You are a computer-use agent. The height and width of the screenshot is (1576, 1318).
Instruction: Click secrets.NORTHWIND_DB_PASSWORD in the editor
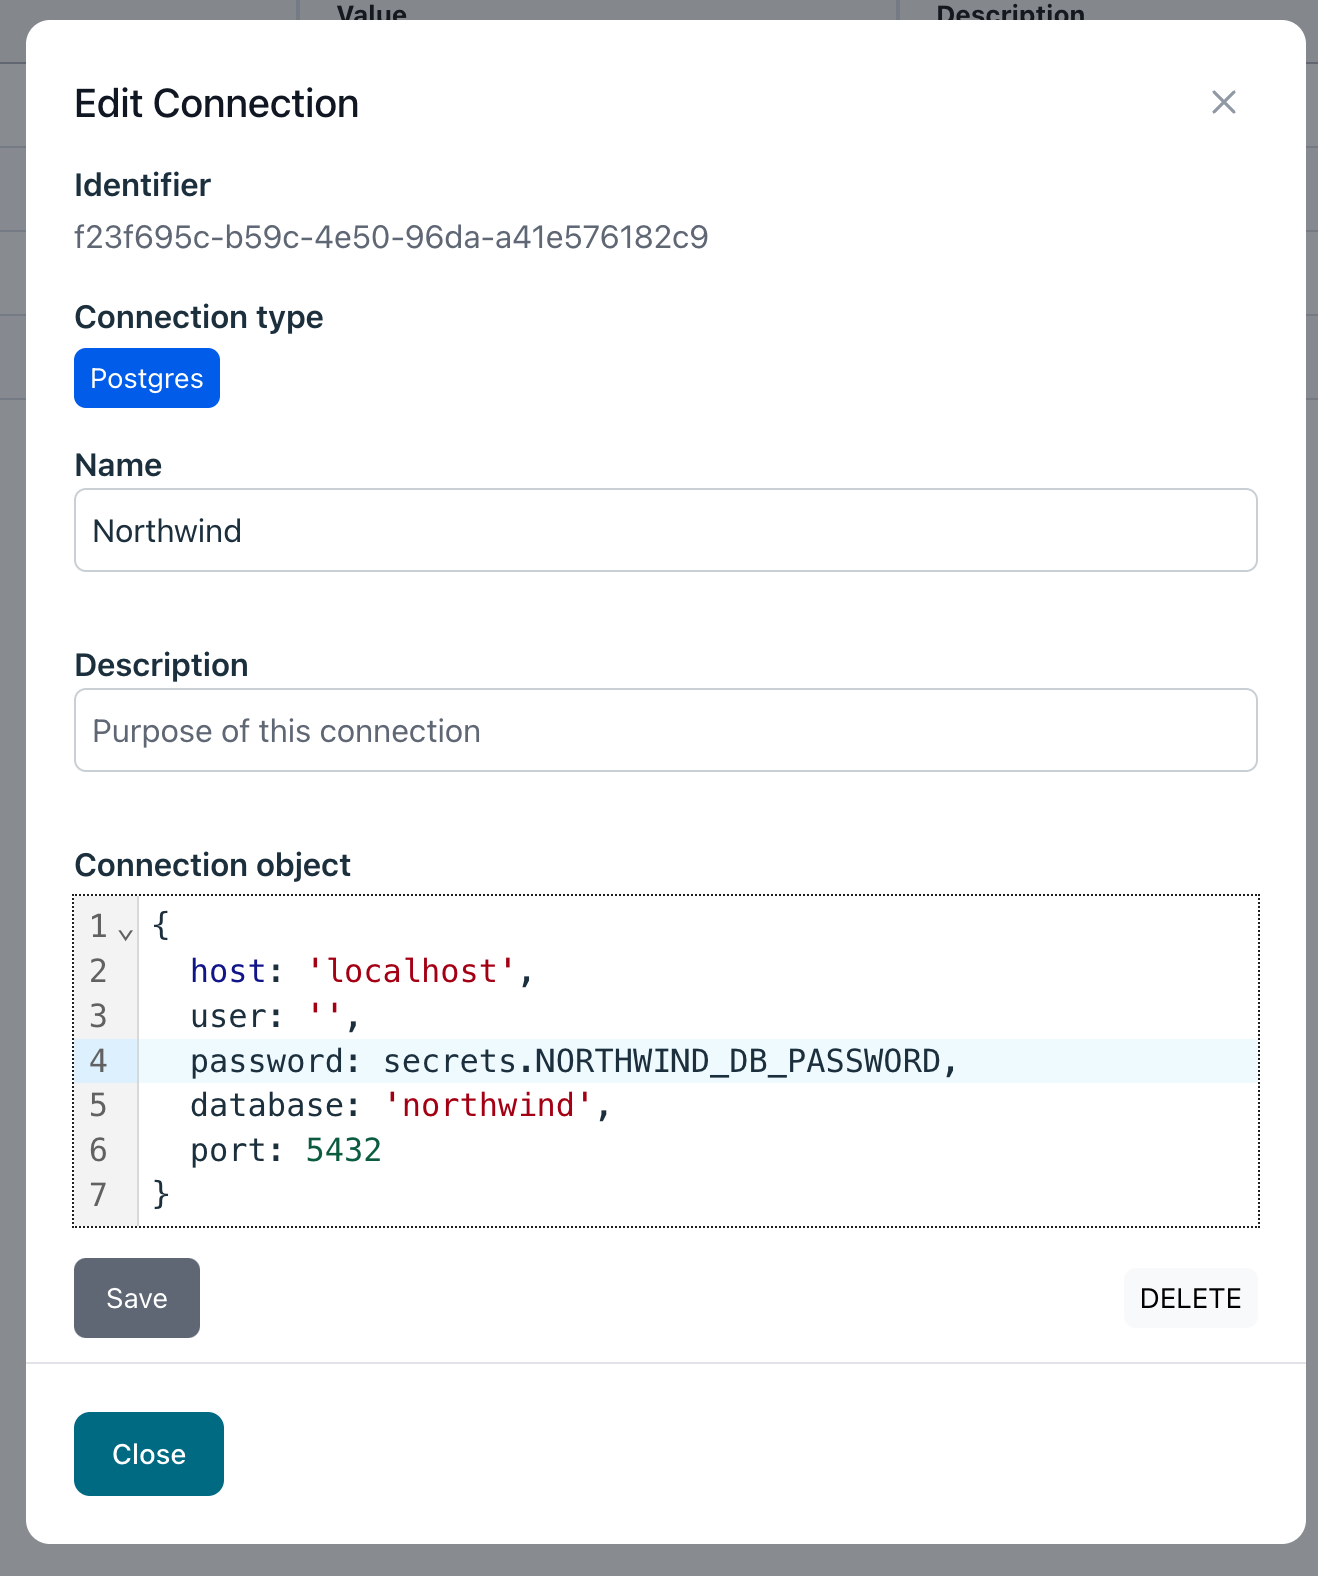(662, 1061)
